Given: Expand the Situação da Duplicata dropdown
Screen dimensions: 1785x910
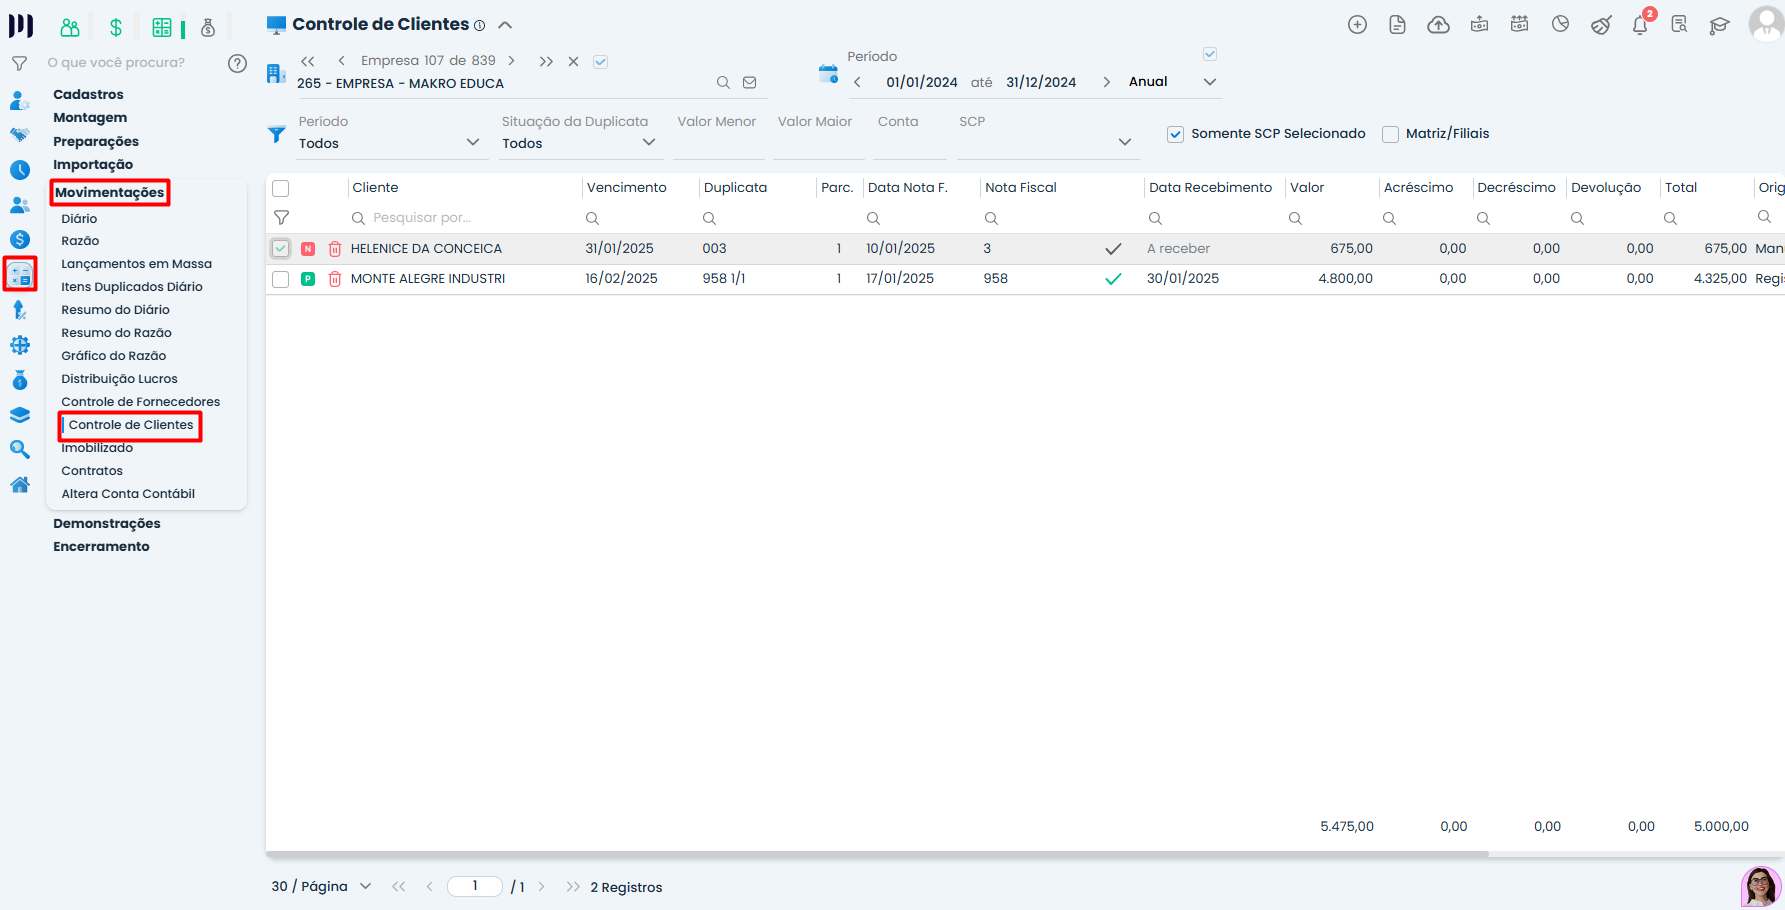Looking at the screenshot, I should (x=648, y=143).
